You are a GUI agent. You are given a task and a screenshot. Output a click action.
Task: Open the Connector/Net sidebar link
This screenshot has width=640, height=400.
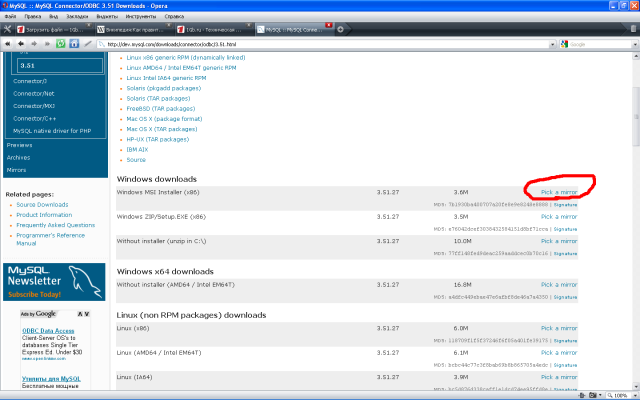[34, 92]
